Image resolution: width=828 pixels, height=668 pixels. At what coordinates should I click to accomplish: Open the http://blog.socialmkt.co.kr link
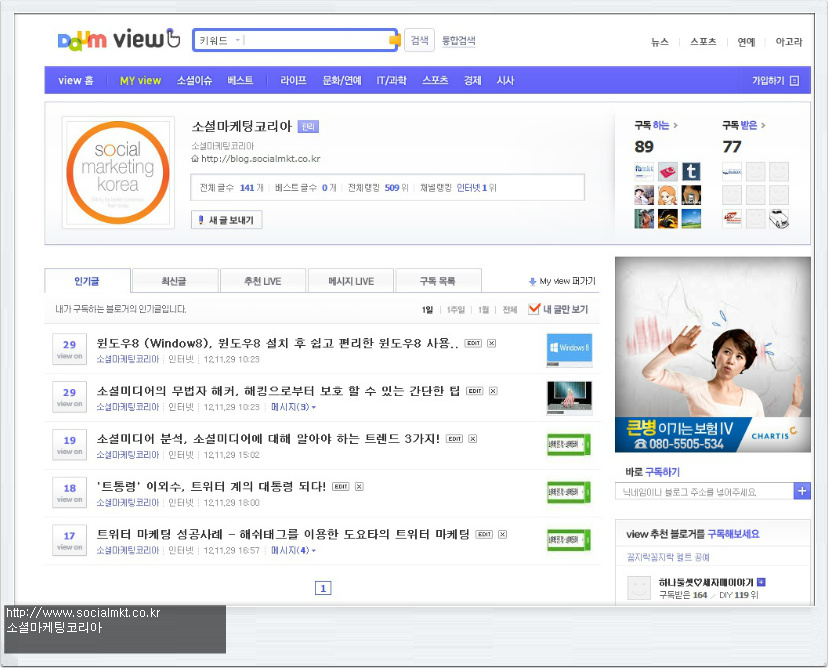(260, 159)
